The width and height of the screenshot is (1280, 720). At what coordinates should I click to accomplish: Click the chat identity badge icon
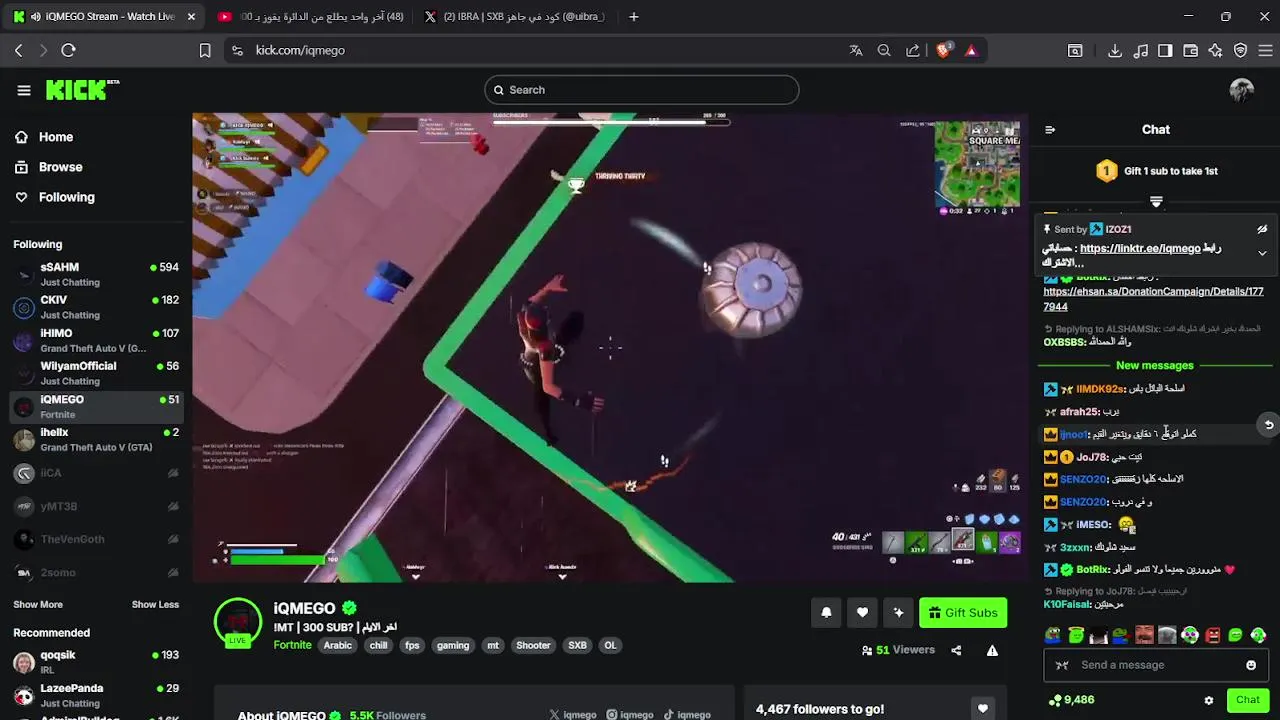(x=1062, y=665)
